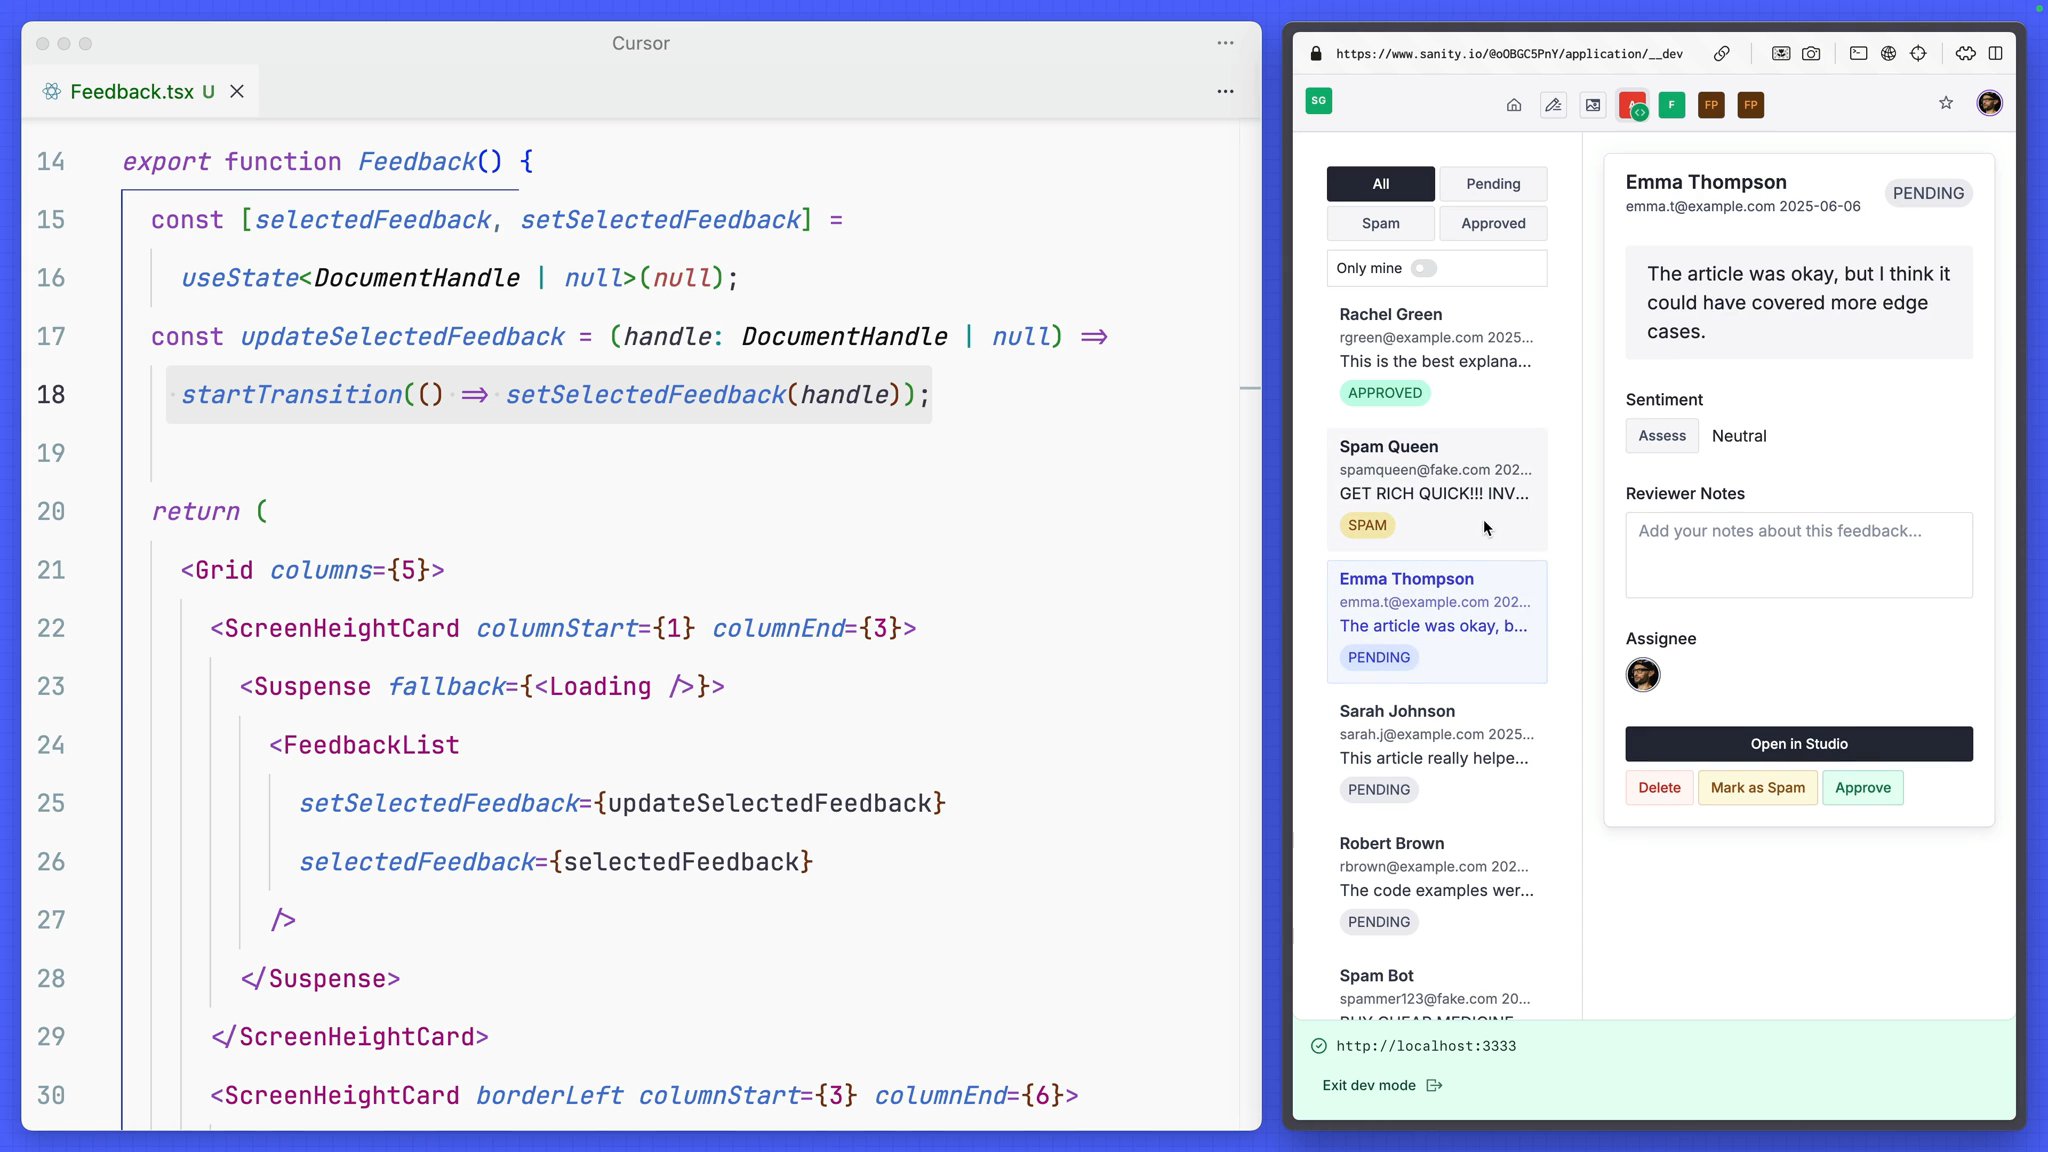Select the Approved filter tab
The image size is (2048, 1152).
click(1493, 223)
